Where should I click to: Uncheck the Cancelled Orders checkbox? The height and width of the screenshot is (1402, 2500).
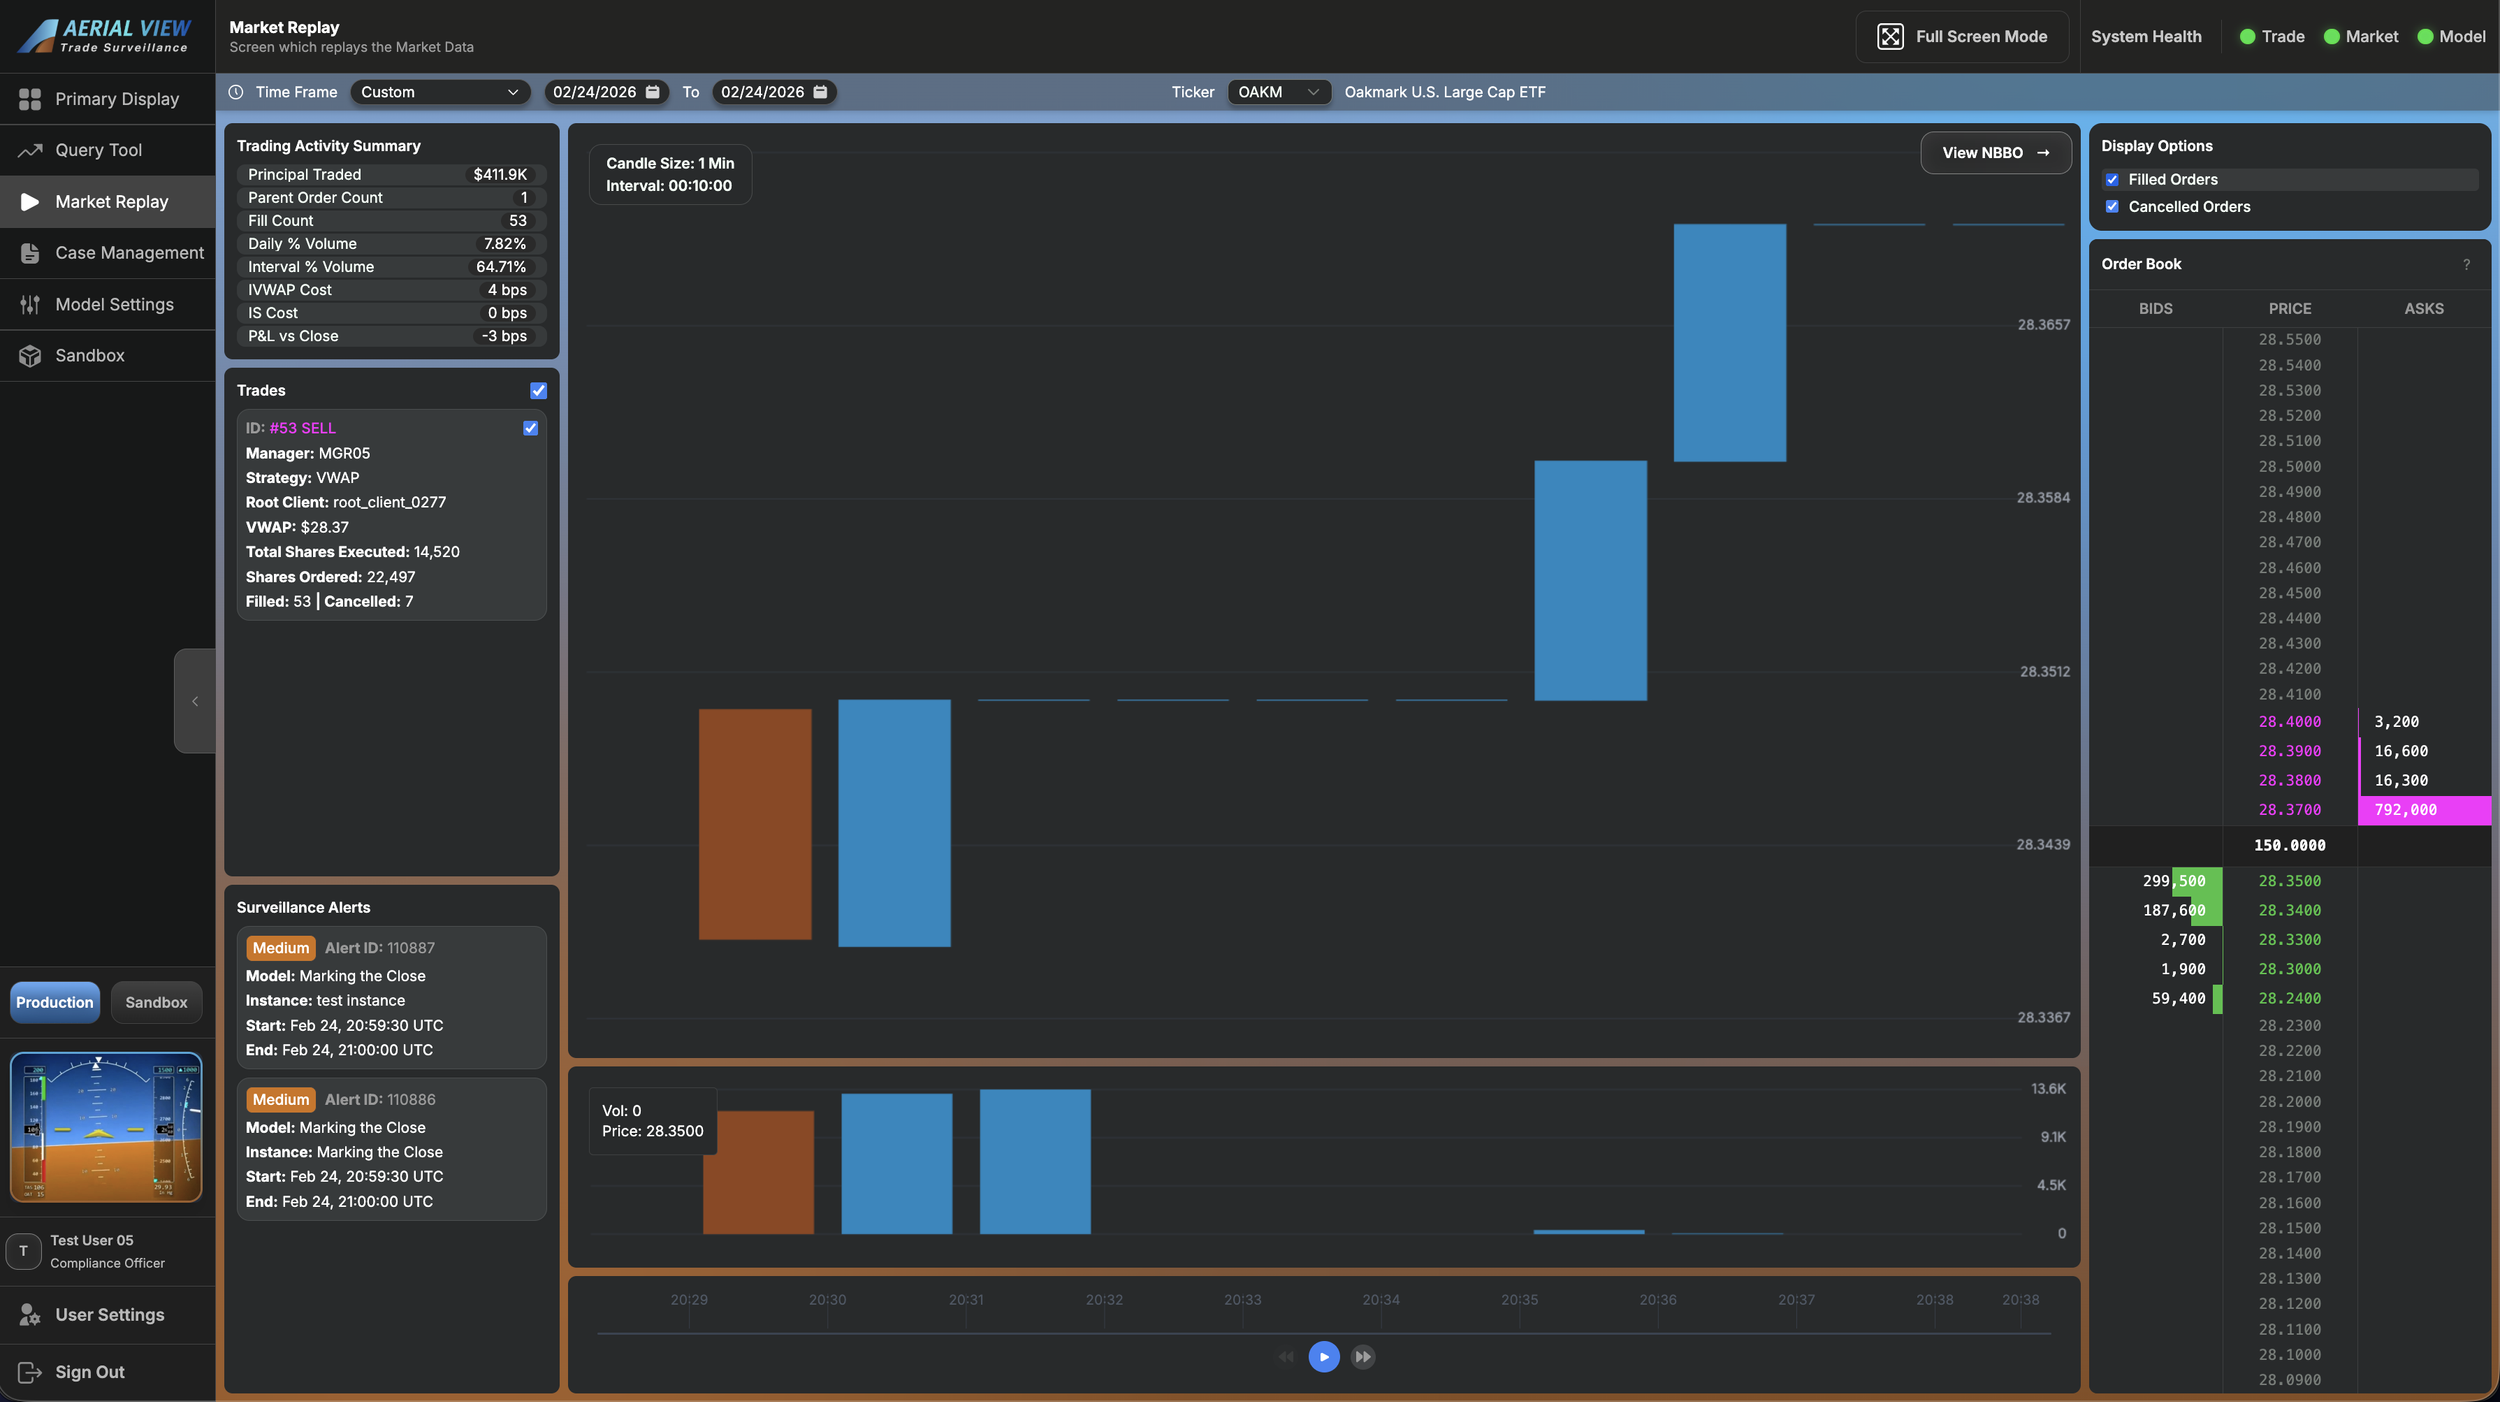click(x=2112, y=207)
